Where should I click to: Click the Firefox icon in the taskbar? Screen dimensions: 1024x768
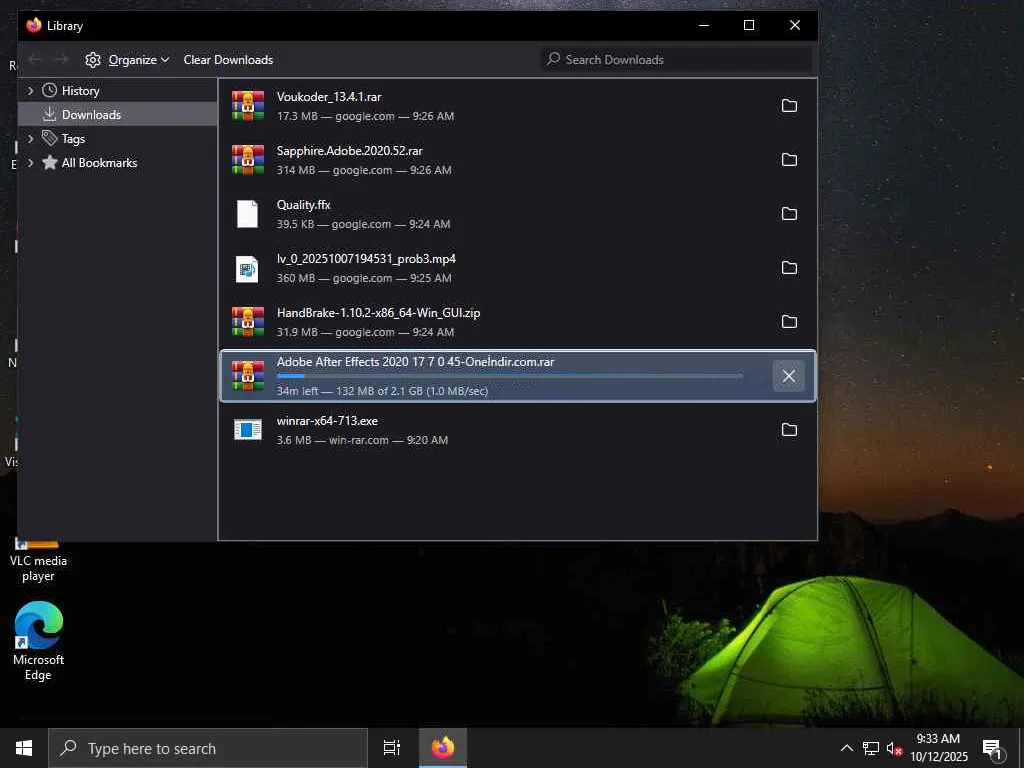point(443,748)
